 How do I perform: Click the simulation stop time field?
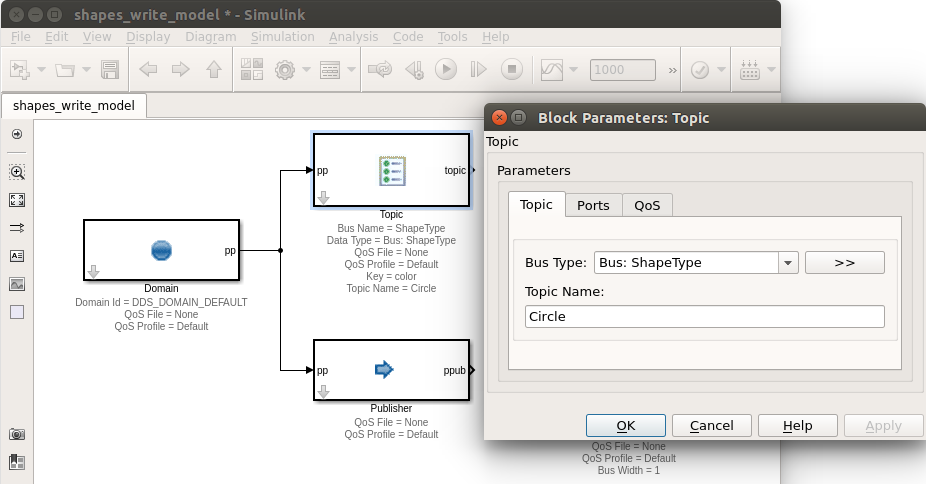pos(622,70)
